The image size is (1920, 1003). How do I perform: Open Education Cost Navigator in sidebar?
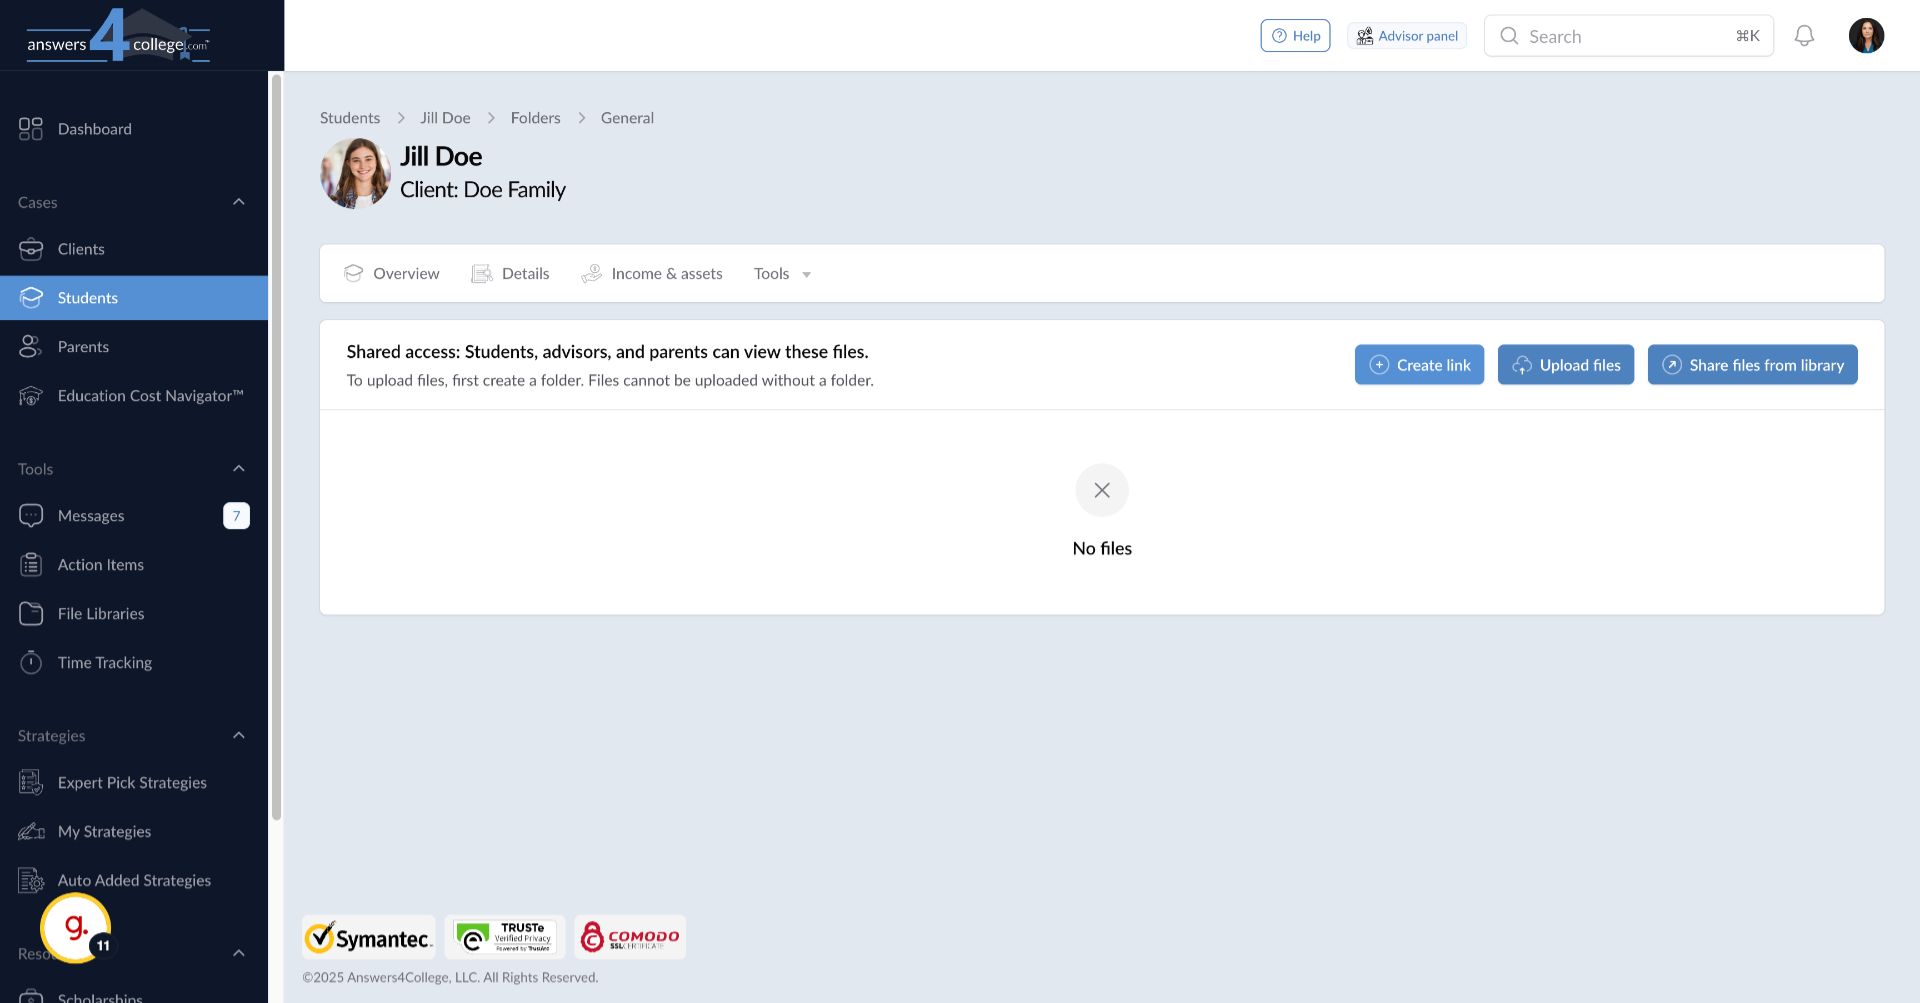(x=134, y=396)
